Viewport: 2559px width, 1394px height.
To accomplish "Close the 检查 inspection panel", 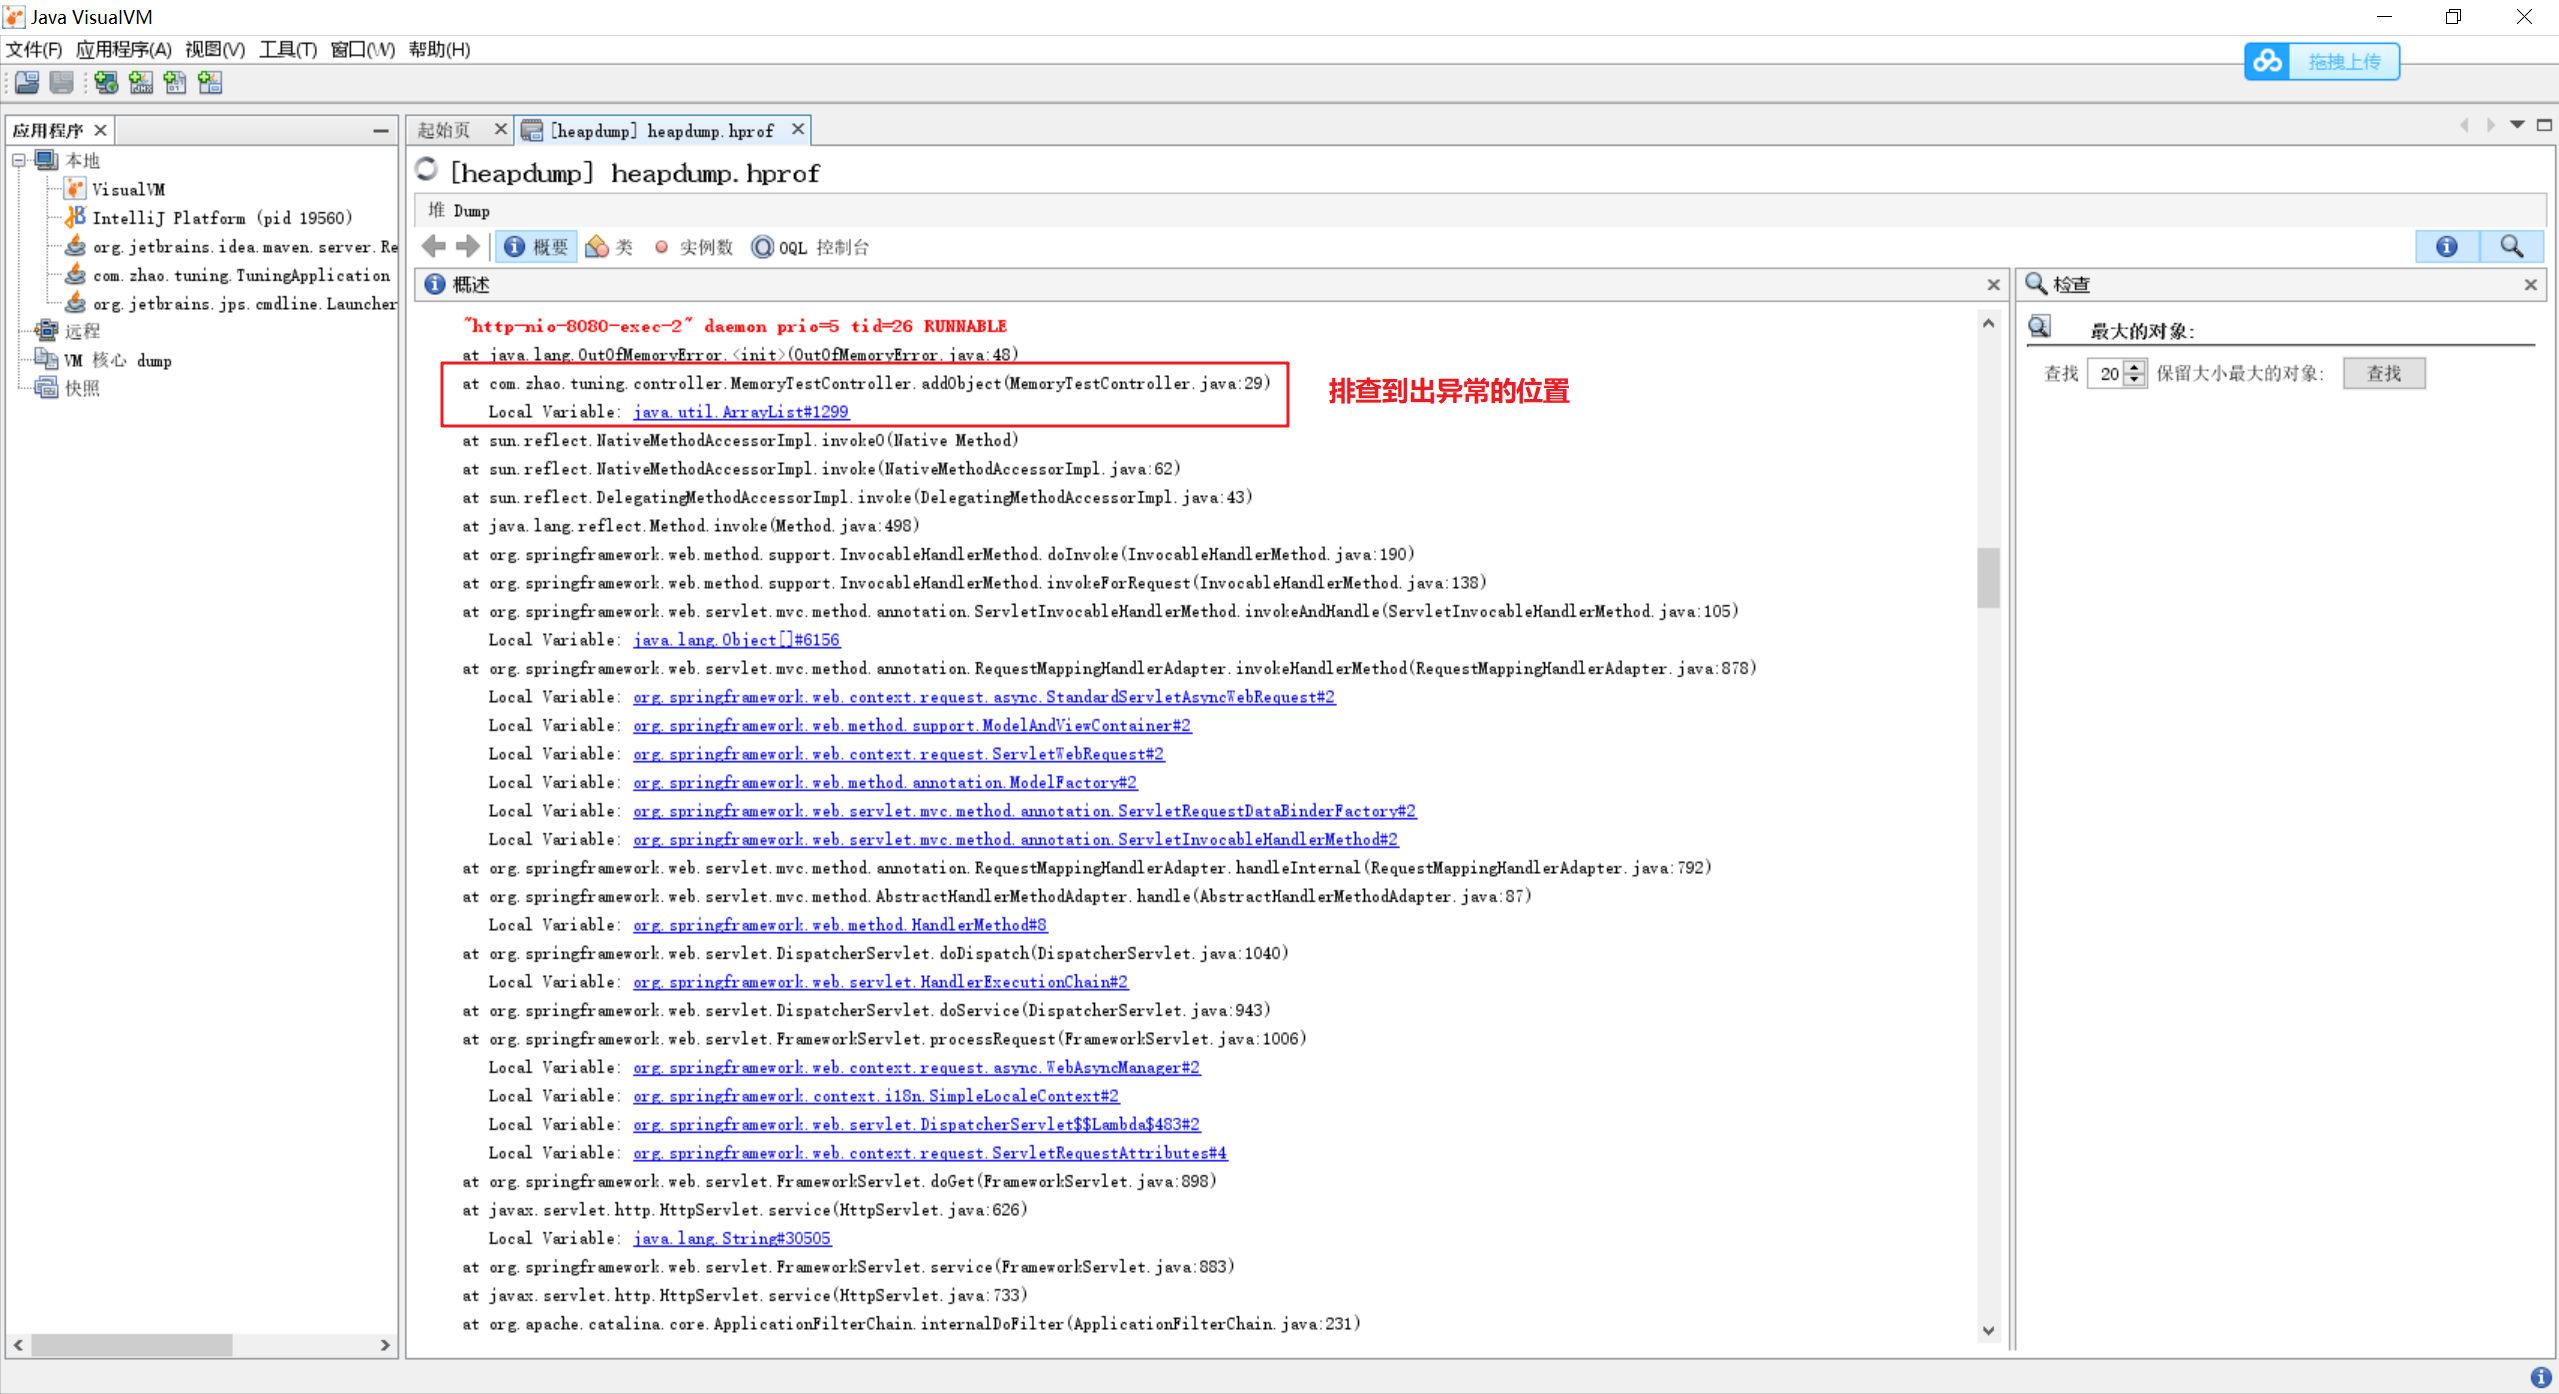I will click(2531, 285).
